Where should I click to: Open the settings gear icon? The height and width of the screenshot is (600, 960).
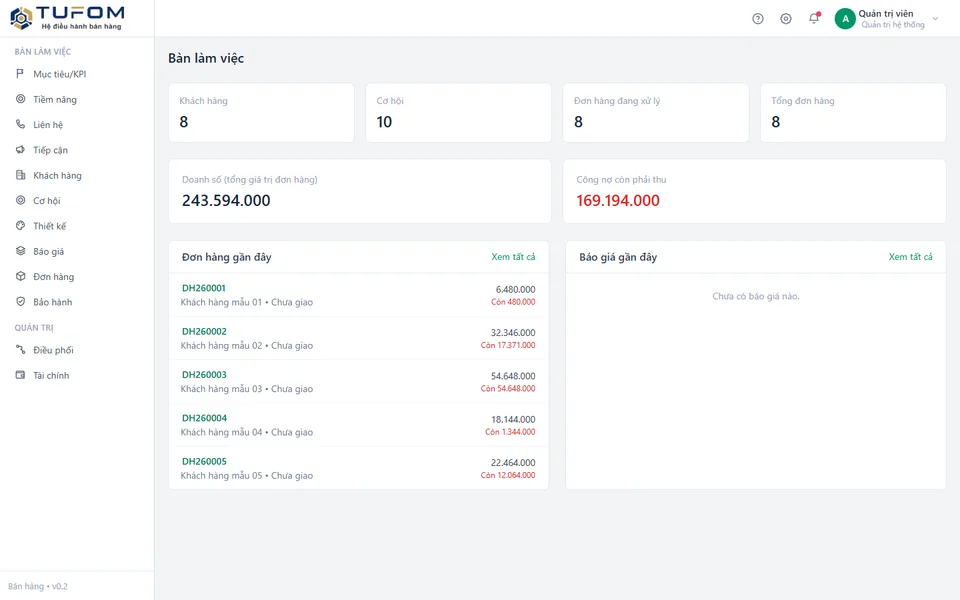[x=786, y=19]
